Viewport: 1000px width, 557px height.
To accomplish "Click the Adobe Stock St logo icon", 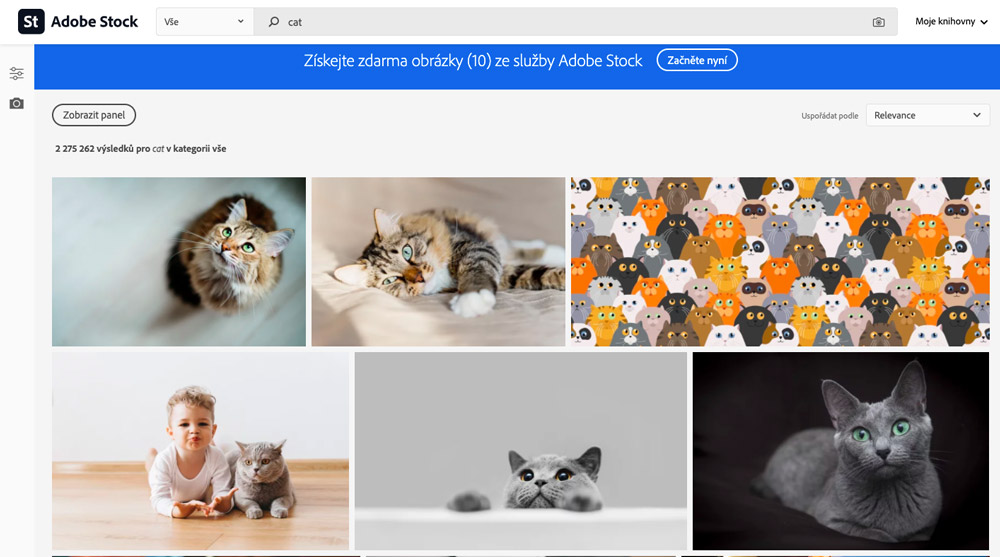I will click(31, 22).
